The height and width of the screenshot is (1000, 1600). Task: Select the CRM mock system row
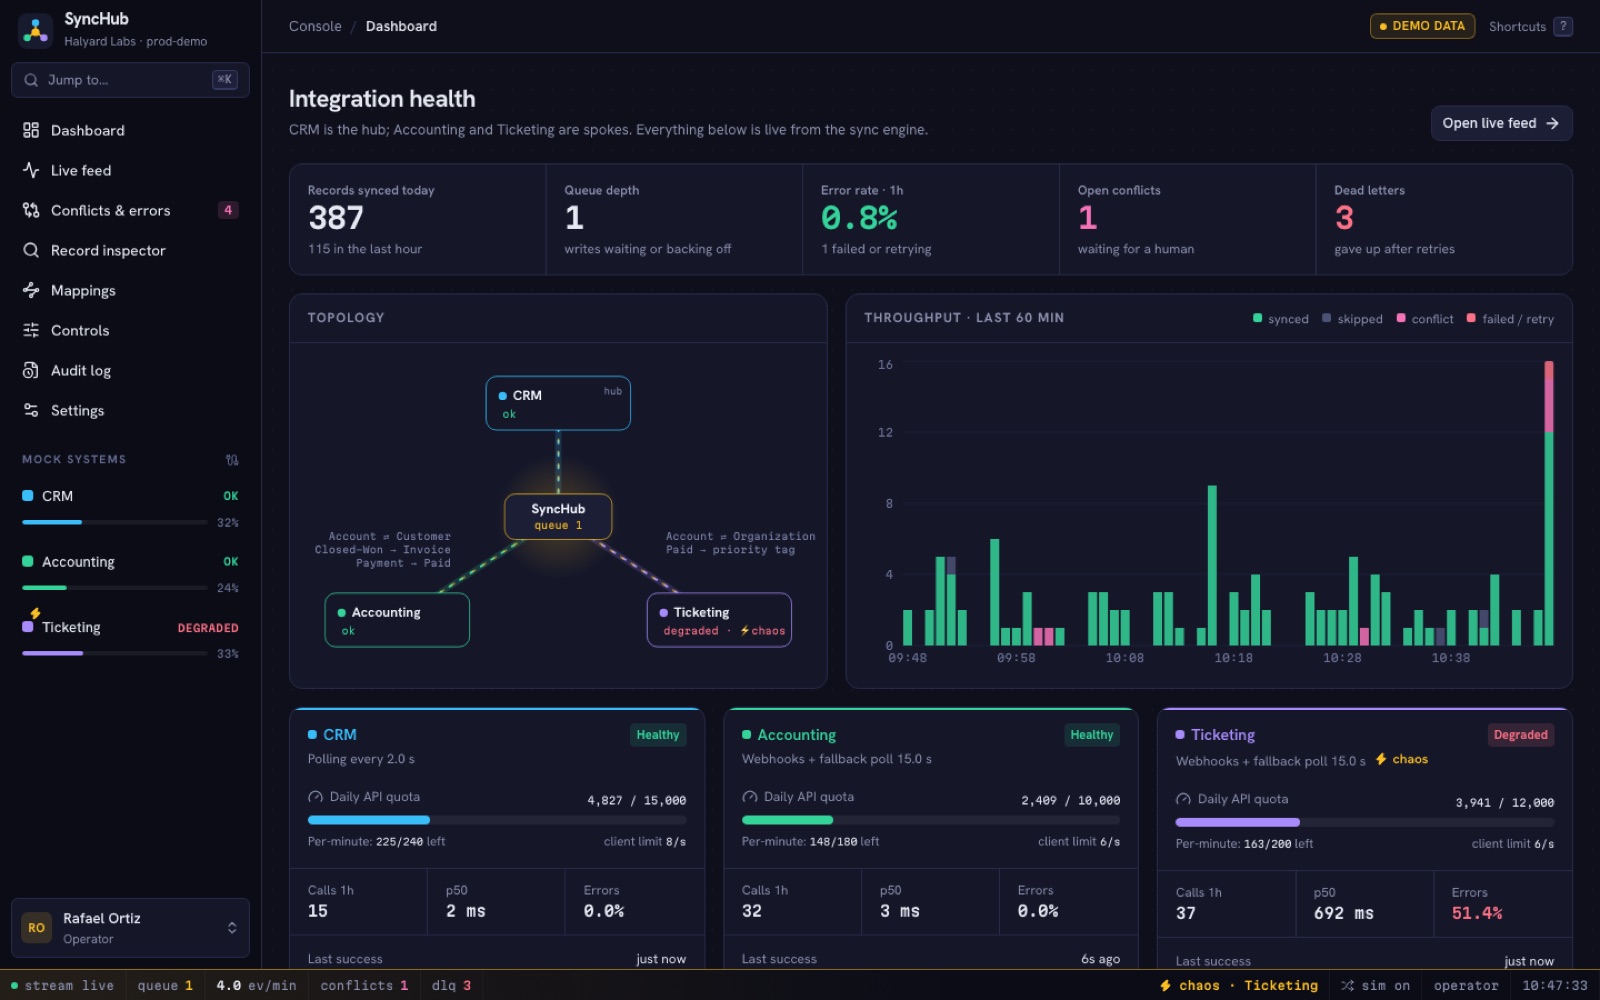130,508
